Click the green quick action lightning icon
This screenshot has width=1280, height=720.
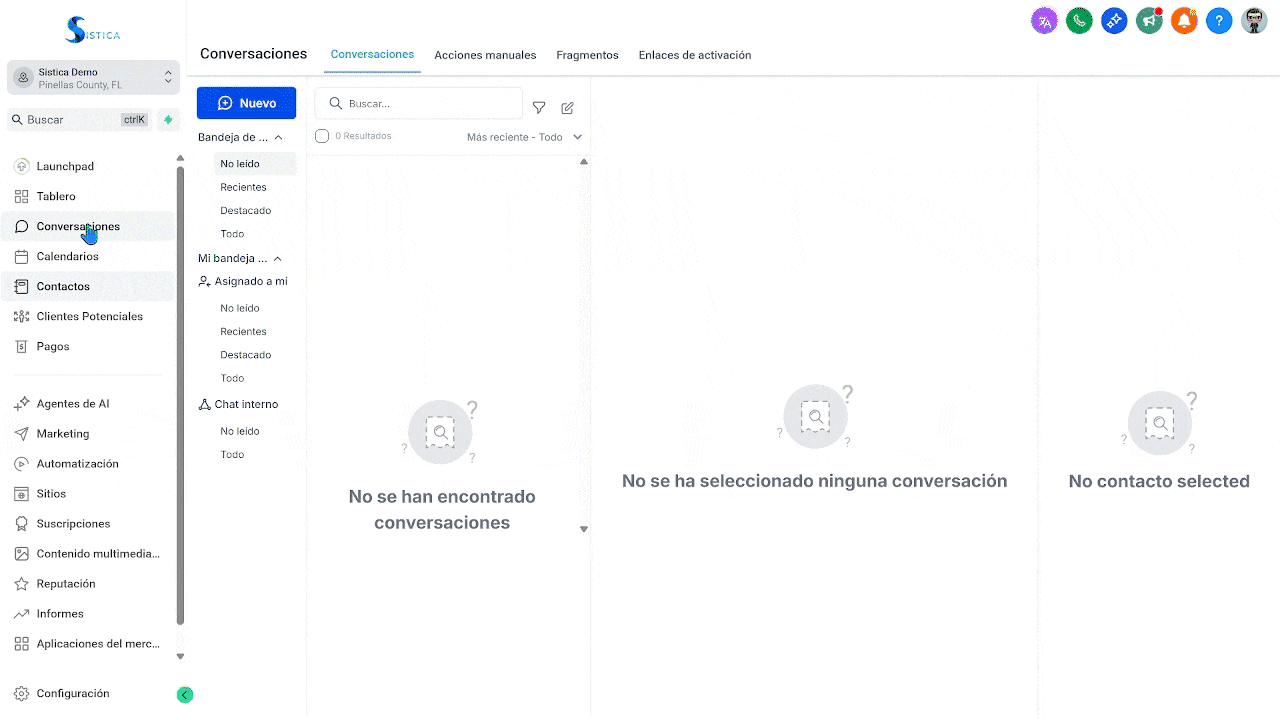pyautogui.click(x=168, y=120)
